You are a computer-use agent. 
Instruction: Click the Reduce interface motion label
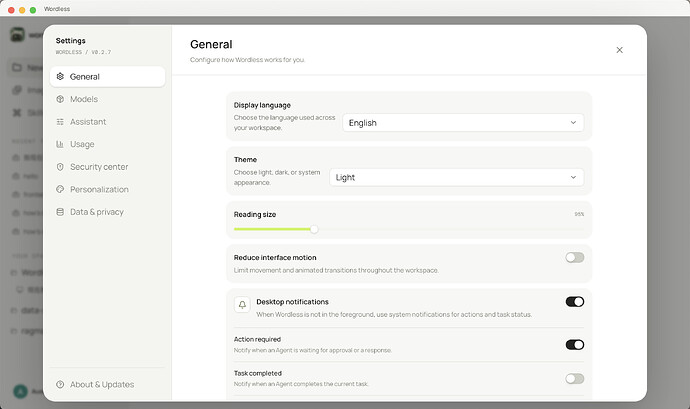pyautogui.click(x=275, y=258)
